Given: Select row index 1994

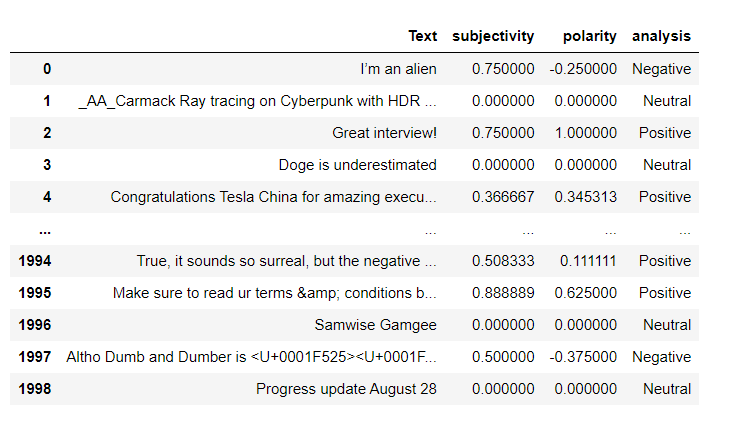Looking at the screenshot, I should point(35,261).
